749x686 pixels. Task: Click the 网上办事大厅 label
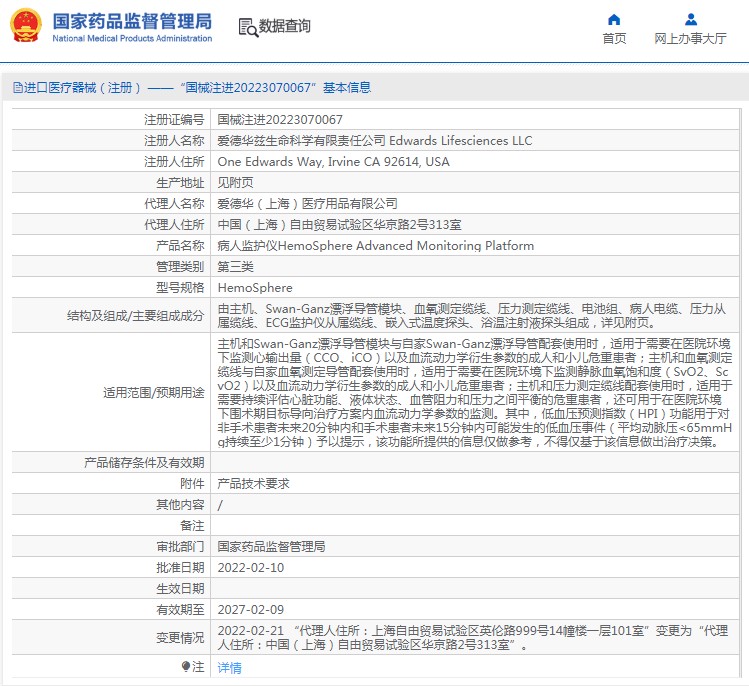tap(690, 38)
